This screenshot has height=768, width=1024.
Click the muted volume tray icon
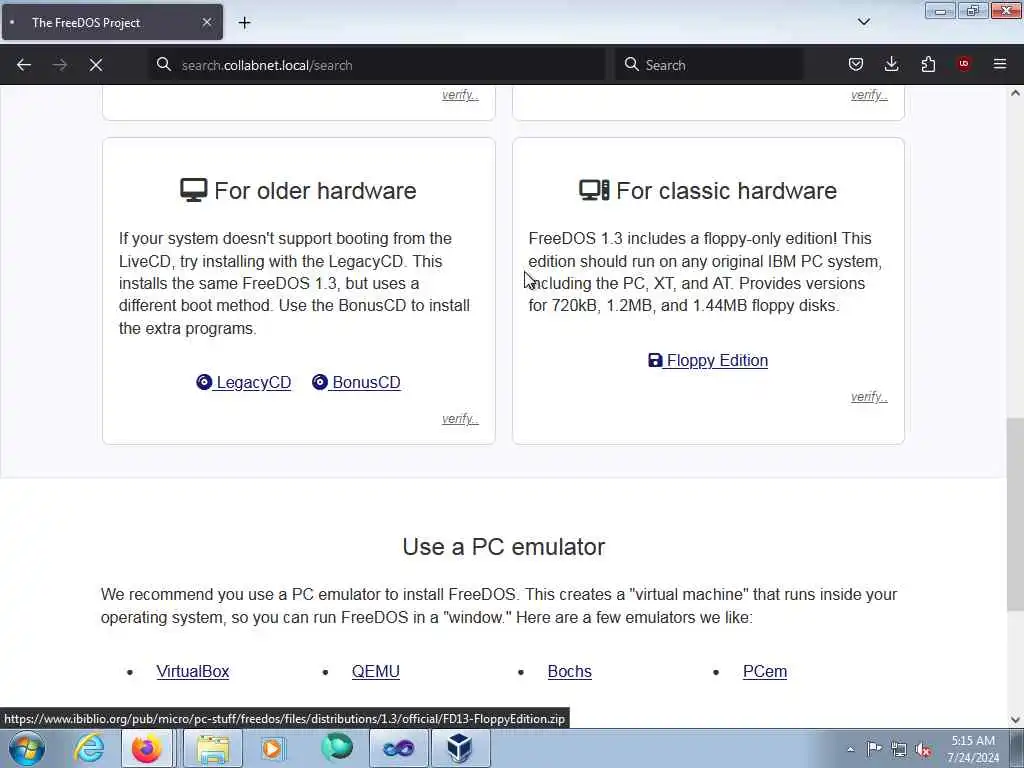[923, 749]
